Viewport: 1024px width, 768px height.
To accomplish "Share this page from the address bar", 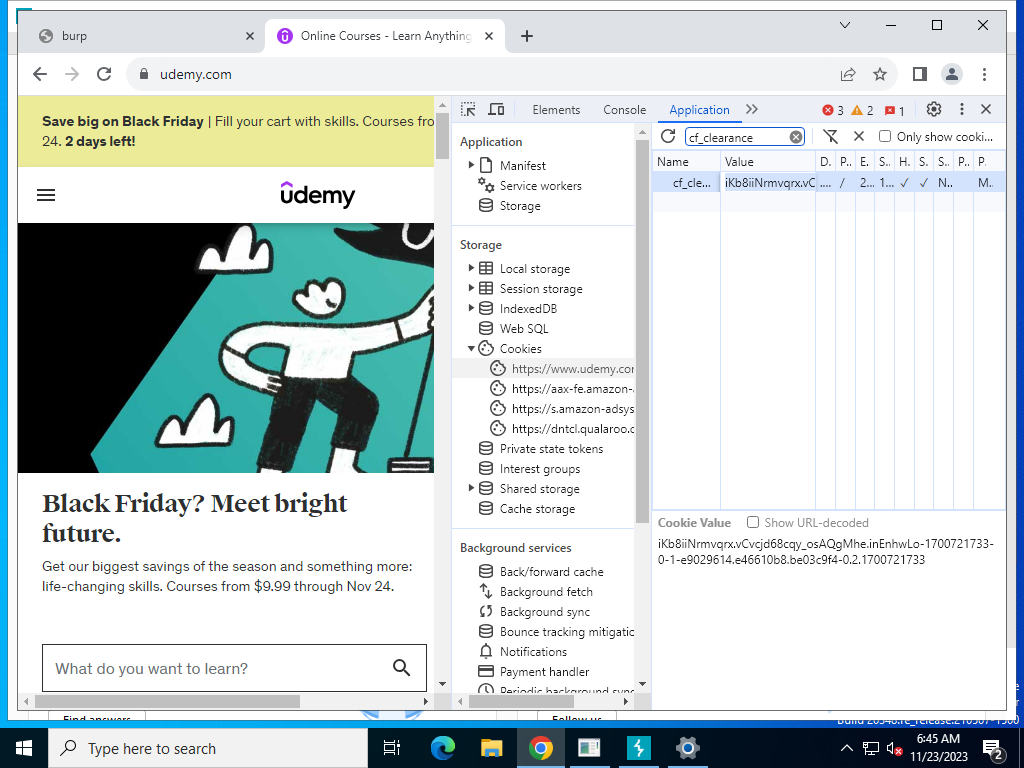I will click(848, 74).
